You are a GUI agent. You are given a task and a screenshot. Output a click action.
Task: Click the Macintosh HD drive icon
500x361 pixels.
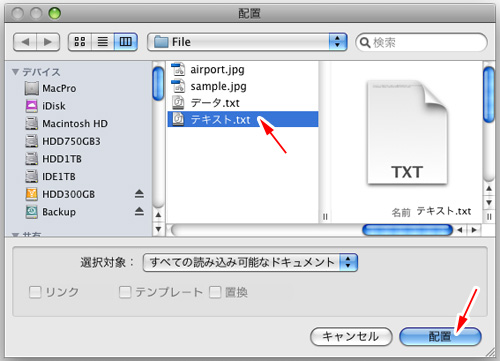(32, 124)
